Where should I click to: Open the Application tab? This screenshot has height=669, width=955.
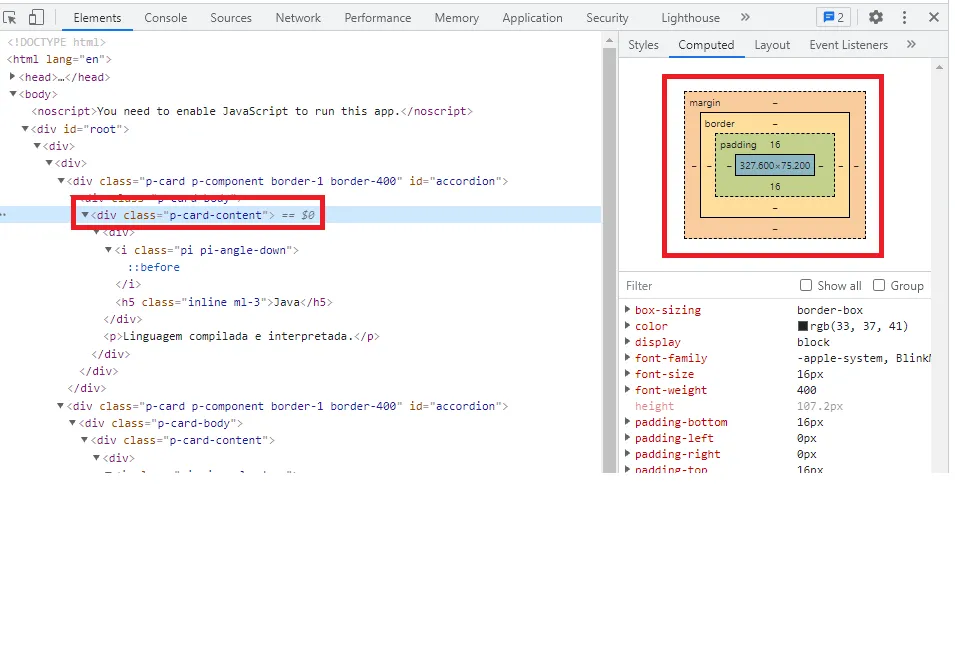pyautogui.click(x=532, y=18)
